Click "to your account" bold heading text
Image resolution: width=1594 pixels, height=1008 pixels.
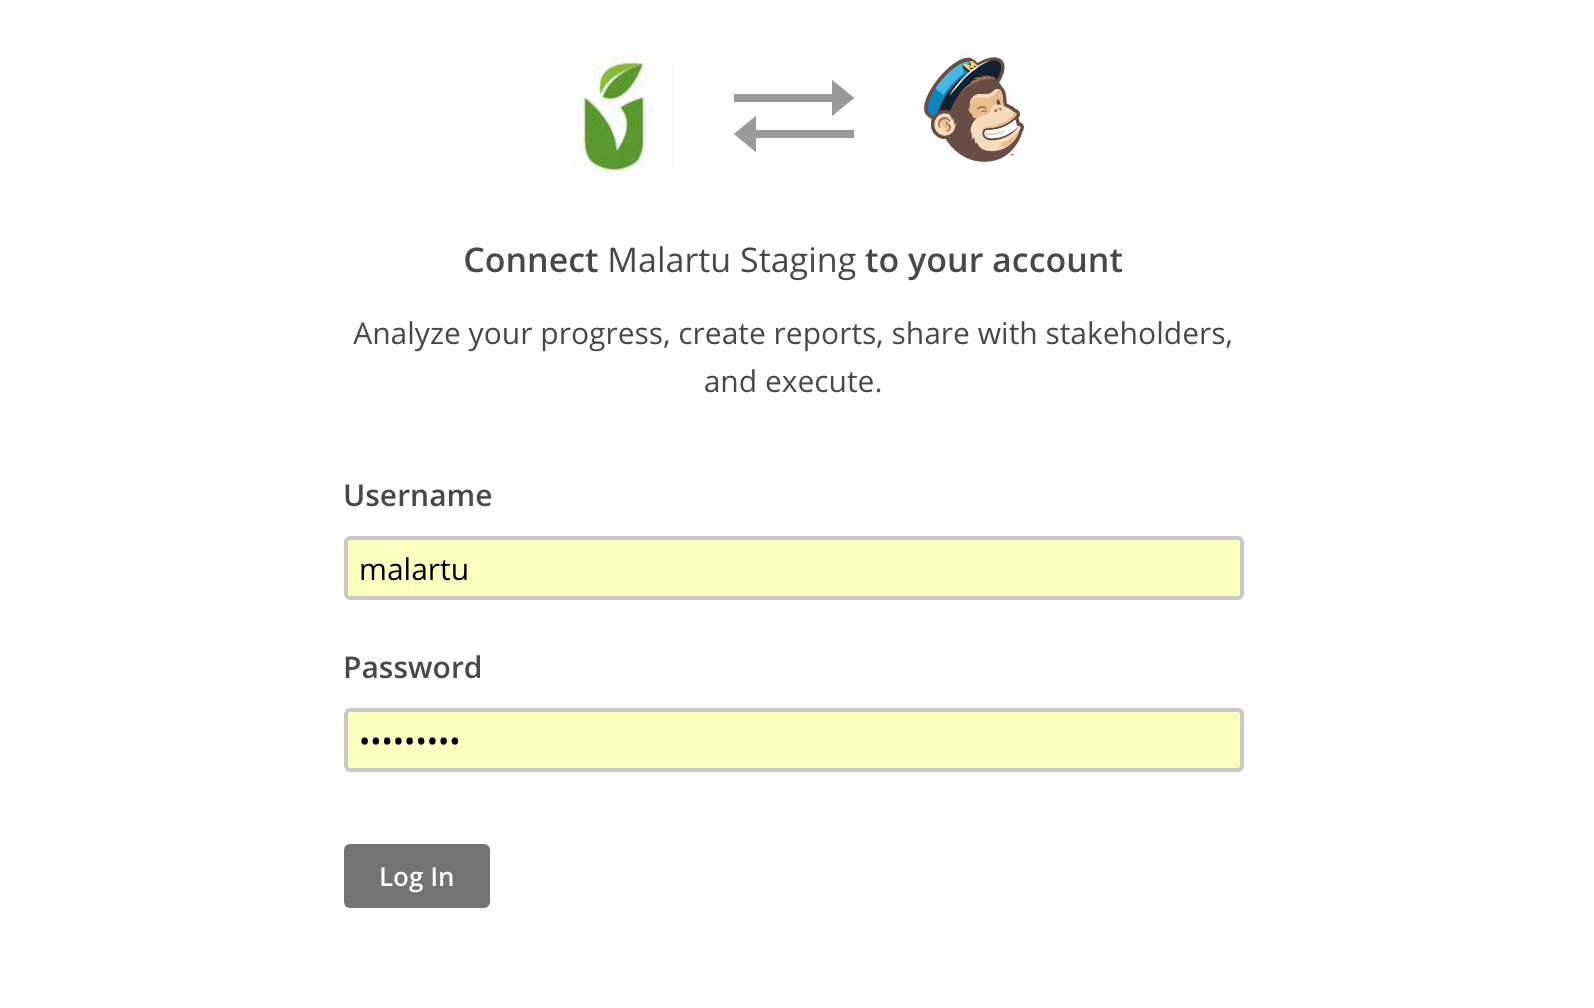[994, 261]
